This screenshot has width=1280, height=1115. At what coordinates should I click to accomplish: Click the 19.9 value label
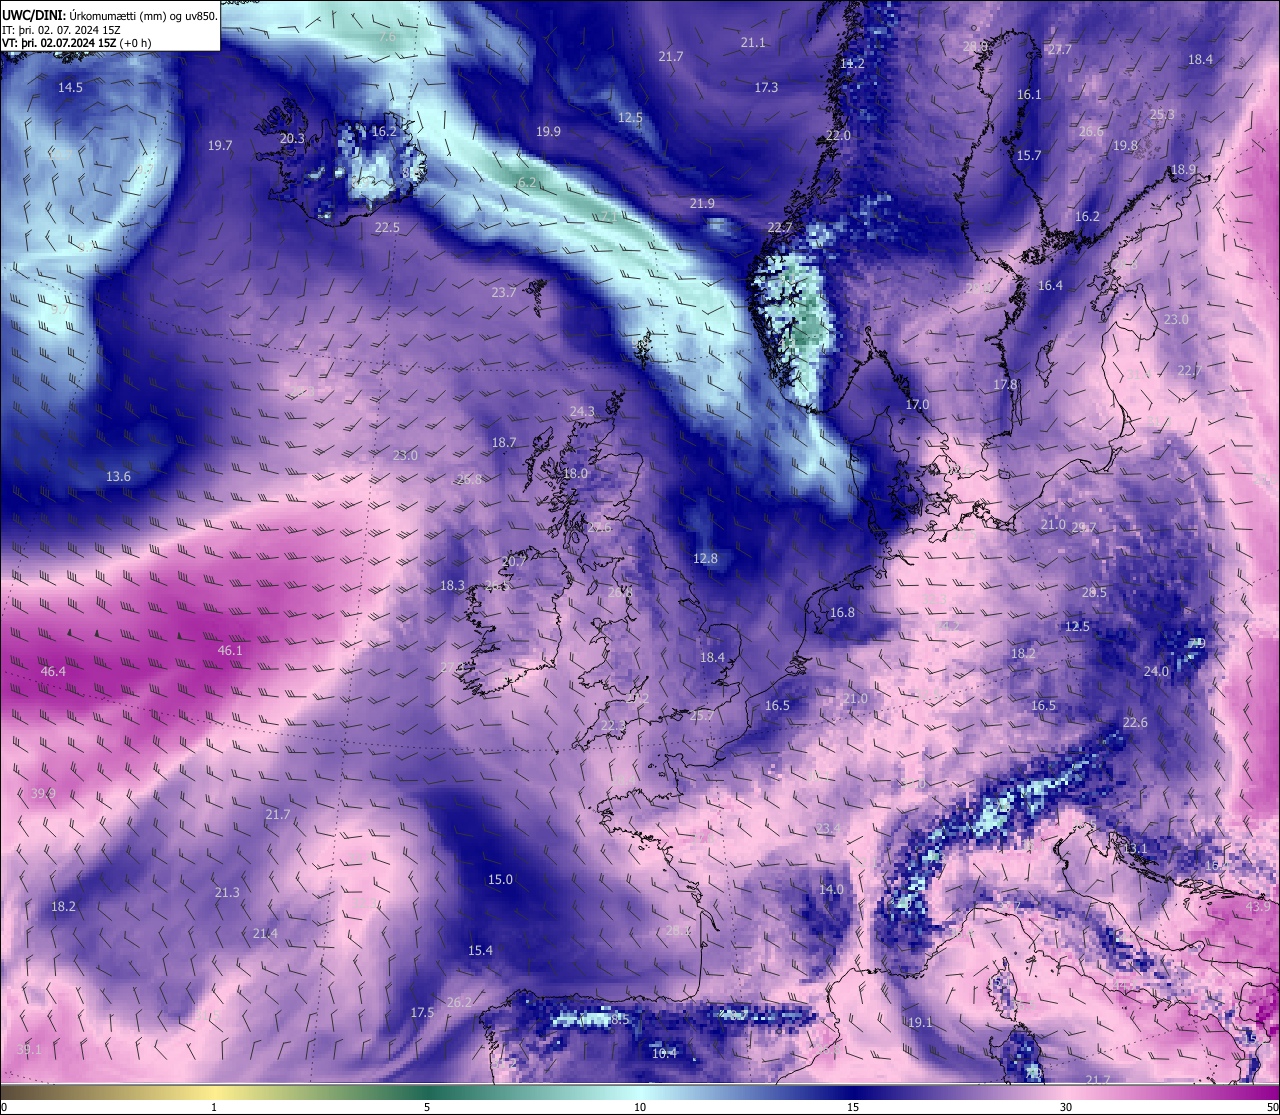pos(548,131)
